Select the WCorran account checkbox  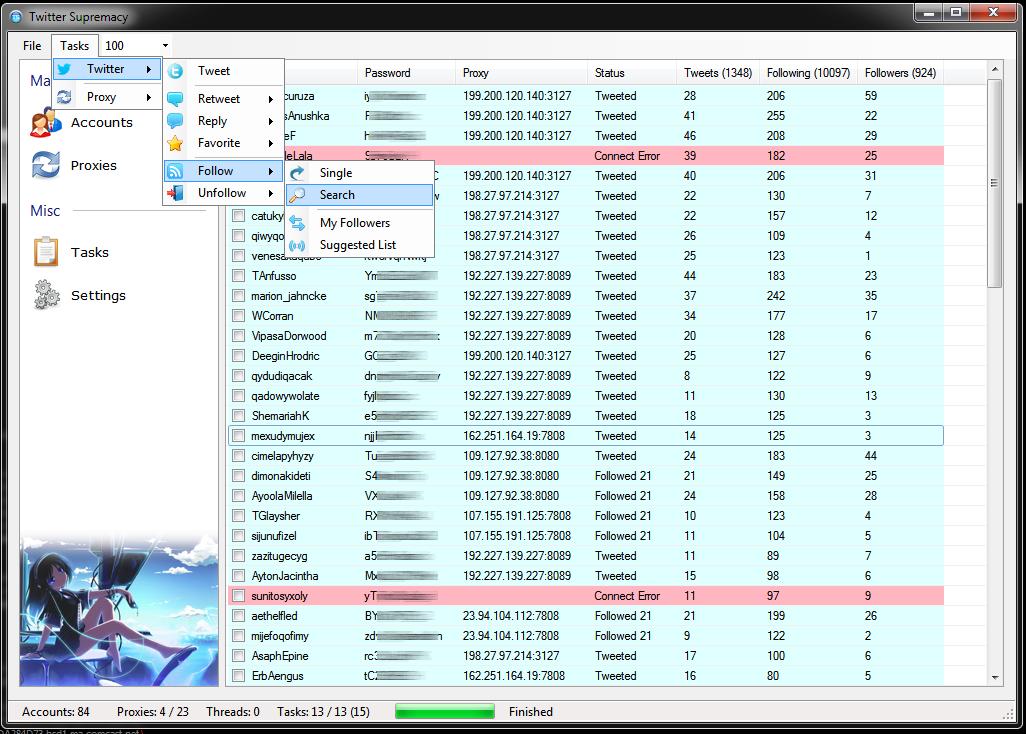tap(238, 315)
